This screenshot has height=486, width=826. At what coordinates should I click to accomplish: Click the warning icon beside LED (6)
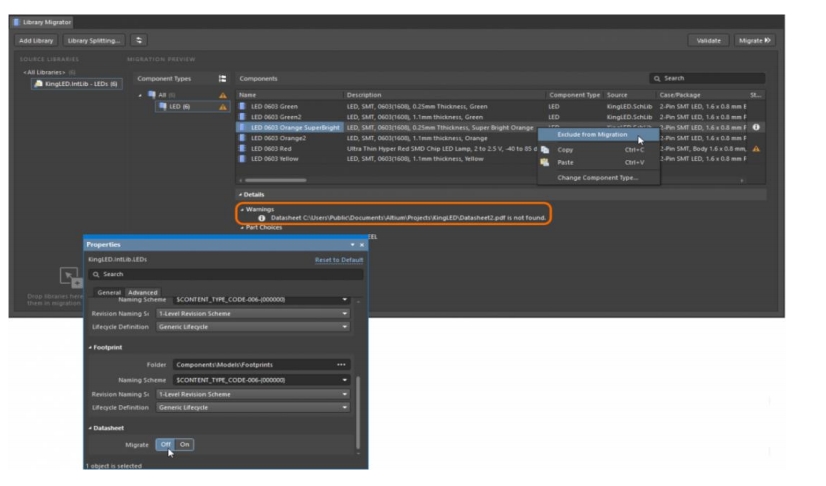[x=223, y=107]
